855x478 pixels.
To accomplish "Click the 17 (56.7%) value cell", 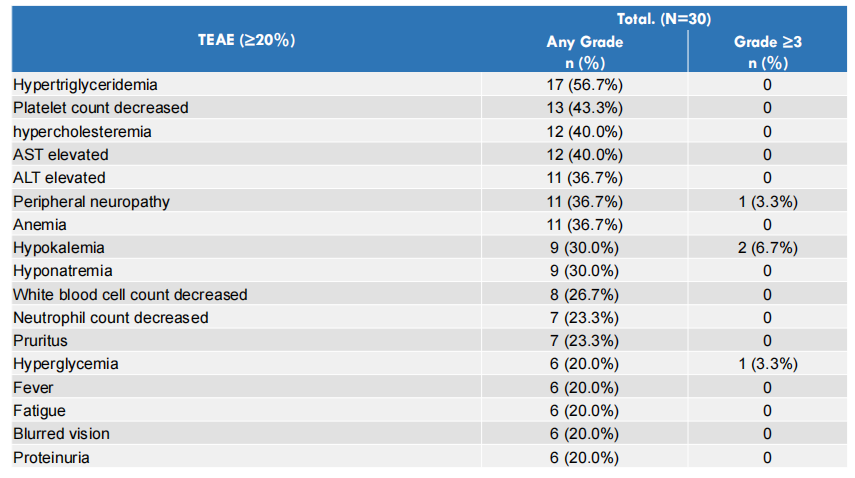I will coord(584,85).
